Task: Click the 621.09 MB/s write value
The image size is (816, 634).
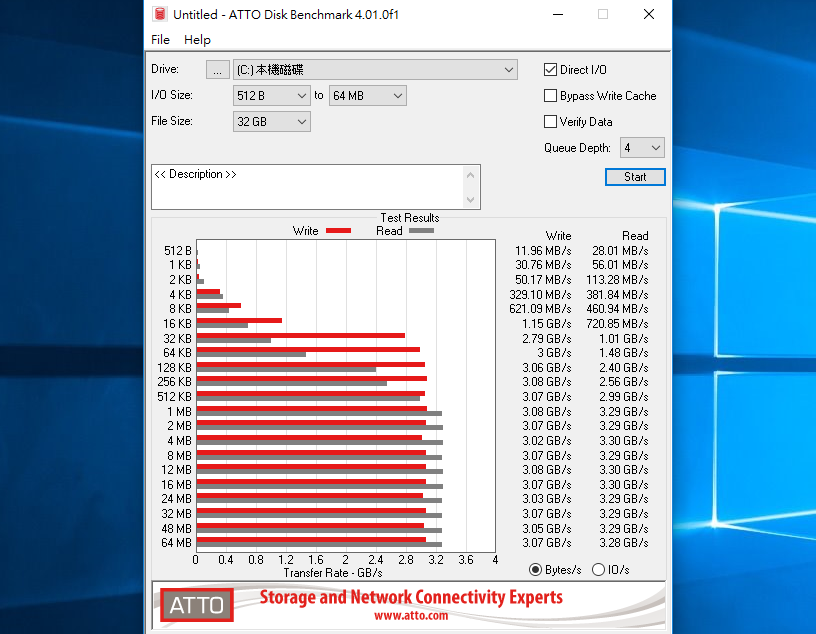Action: 540,309
